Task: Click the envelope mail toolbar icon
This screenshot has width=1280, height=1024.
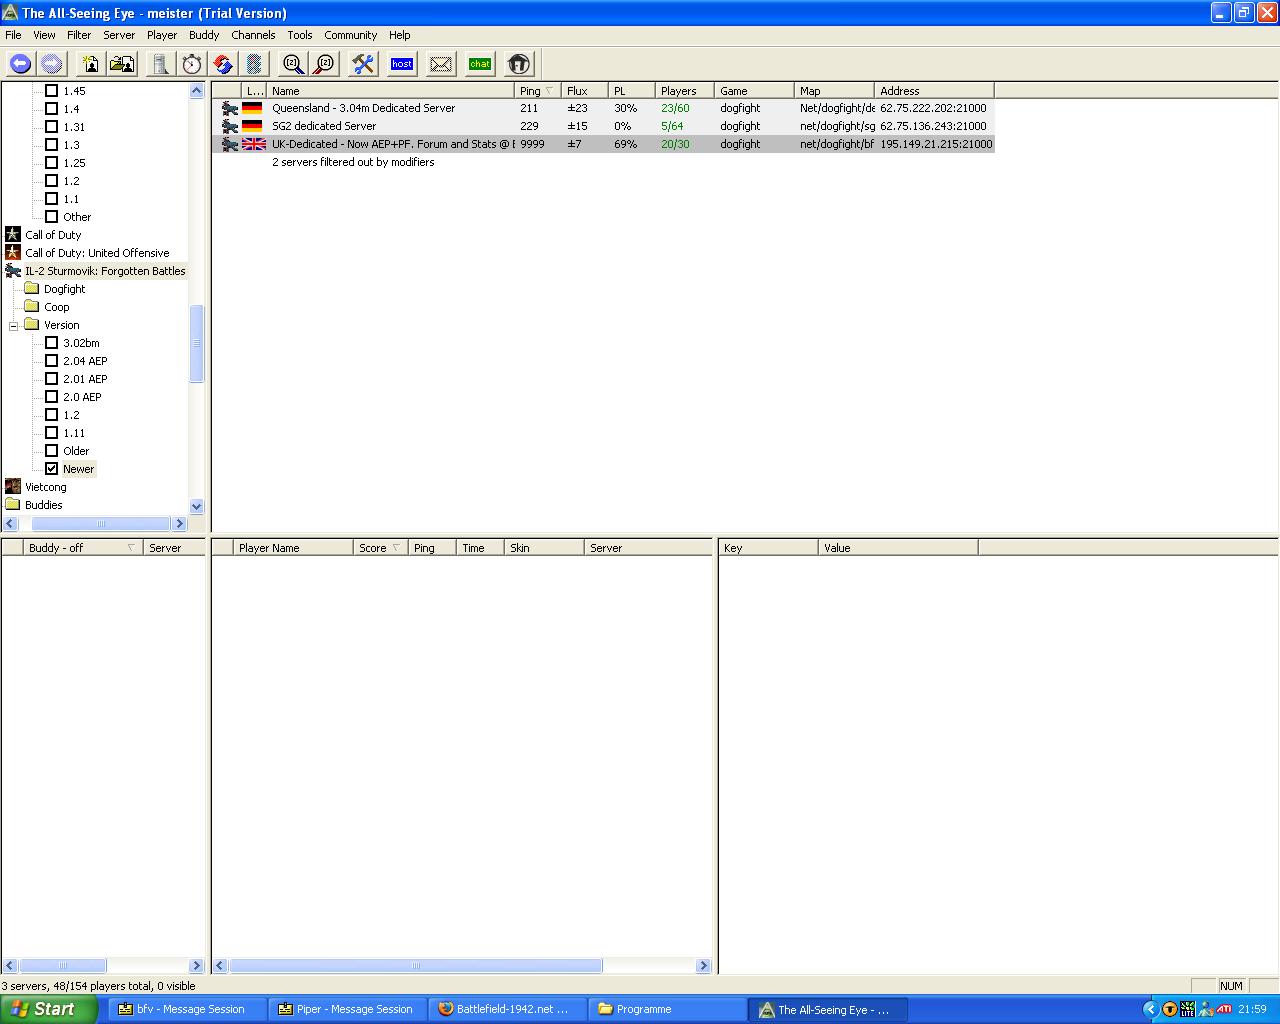Action: (441, 64)
